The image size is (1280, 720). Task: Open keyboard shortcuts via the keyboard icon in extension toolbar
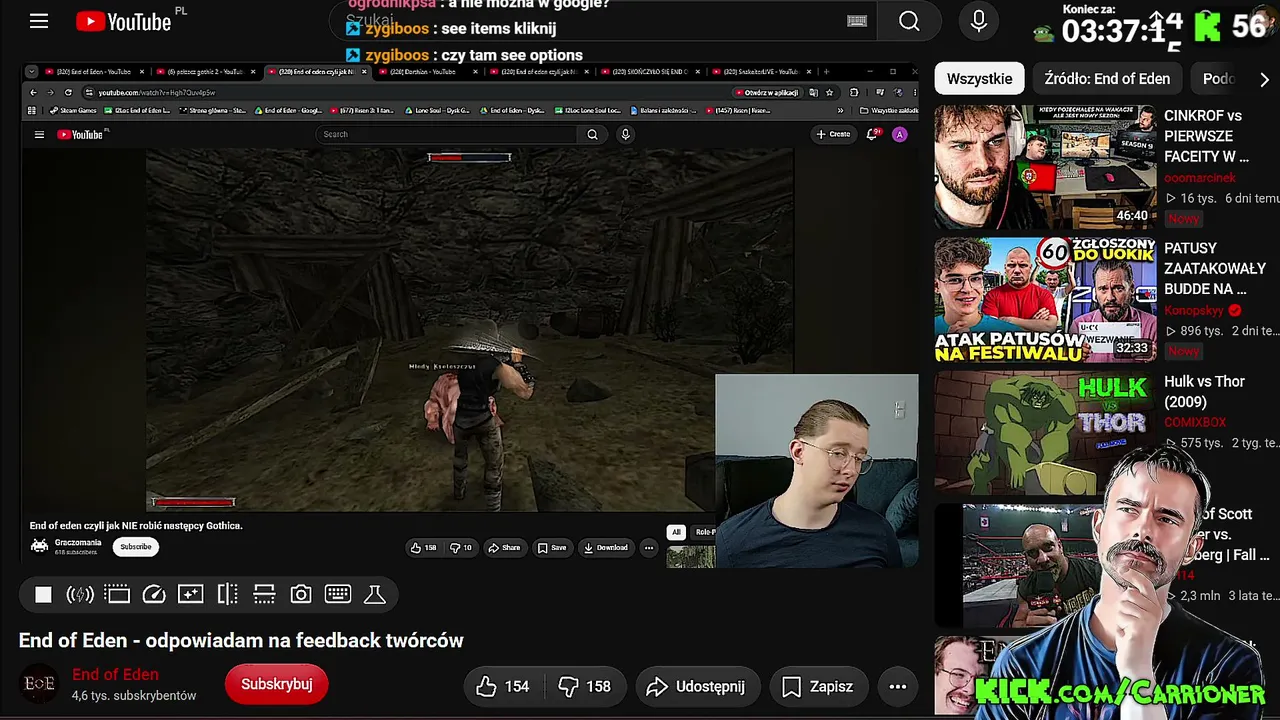[338, 594]
